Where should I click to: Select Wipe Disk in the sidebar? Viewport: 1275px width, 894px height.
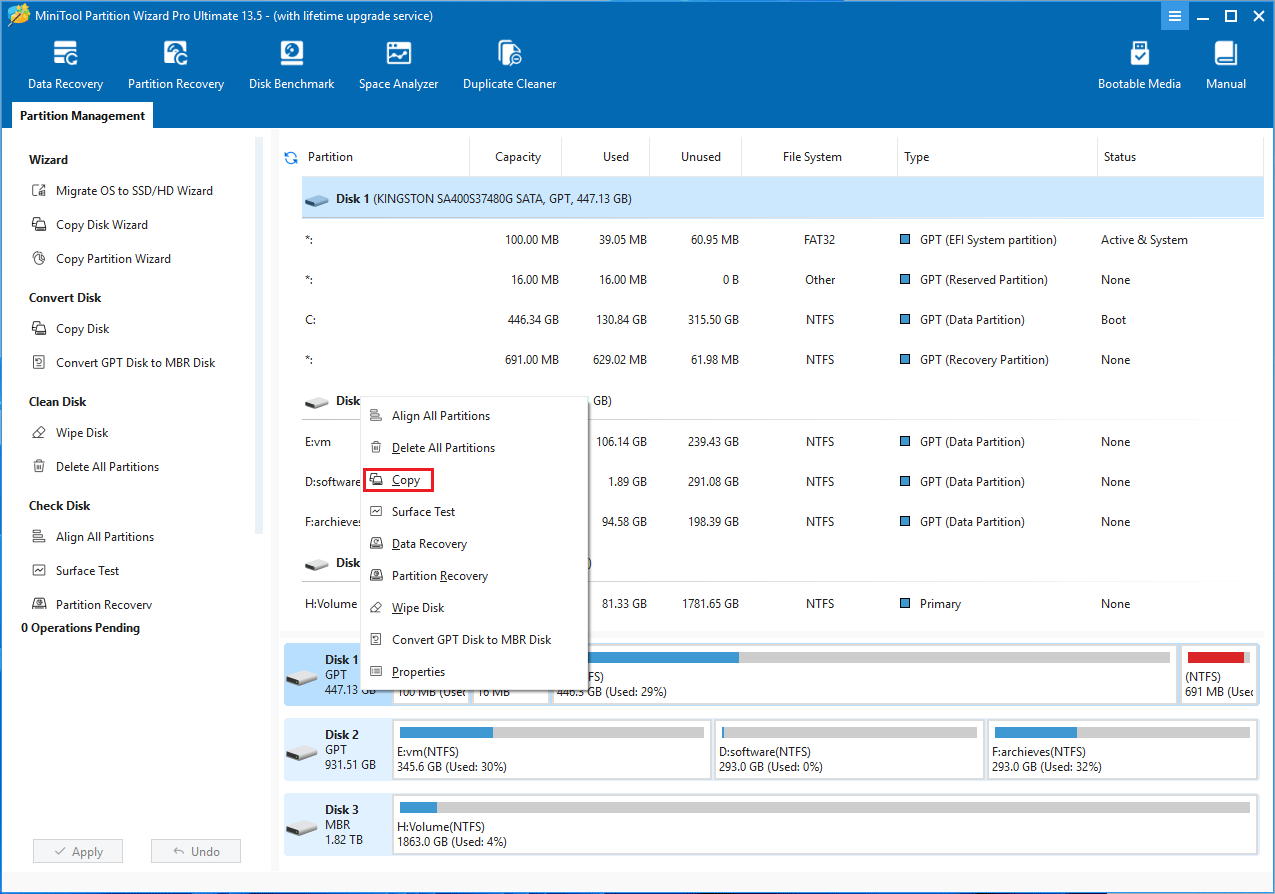point(82,432)
